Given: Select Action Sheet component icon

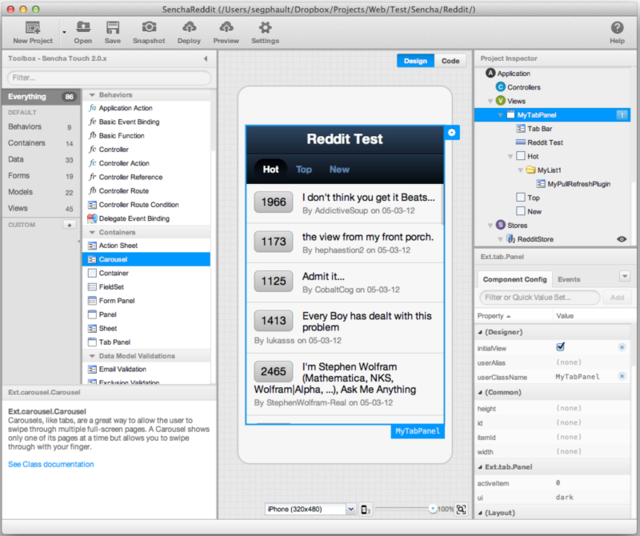Looking at the screenshot, I should pyautogui.click(x=93, y=245).
